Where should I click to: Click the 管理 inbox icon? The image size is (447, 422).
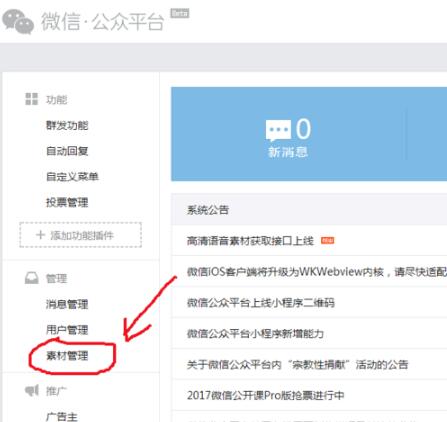pyautogui.click(x=32, y=278)
